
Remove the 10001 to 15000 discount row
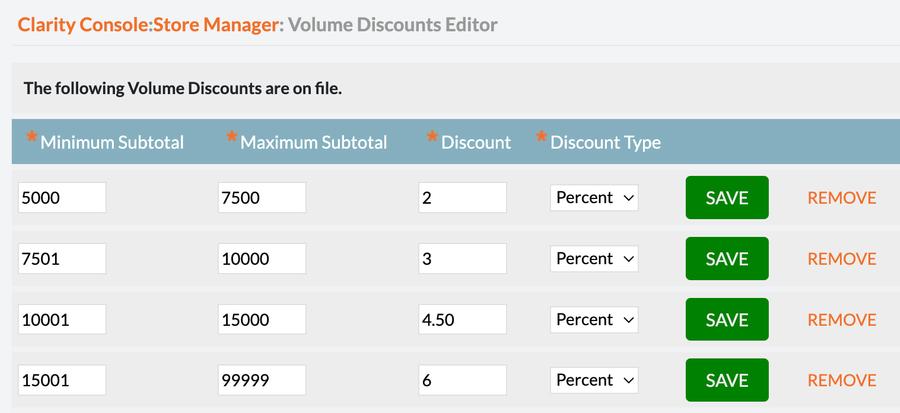point(841,320)
